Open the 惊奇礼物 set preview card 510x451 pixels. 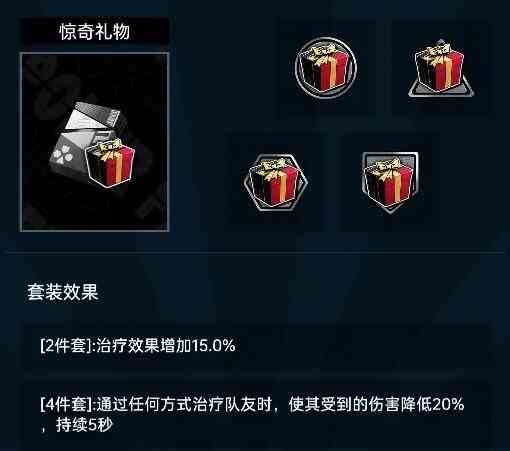(x=95, y=142)
